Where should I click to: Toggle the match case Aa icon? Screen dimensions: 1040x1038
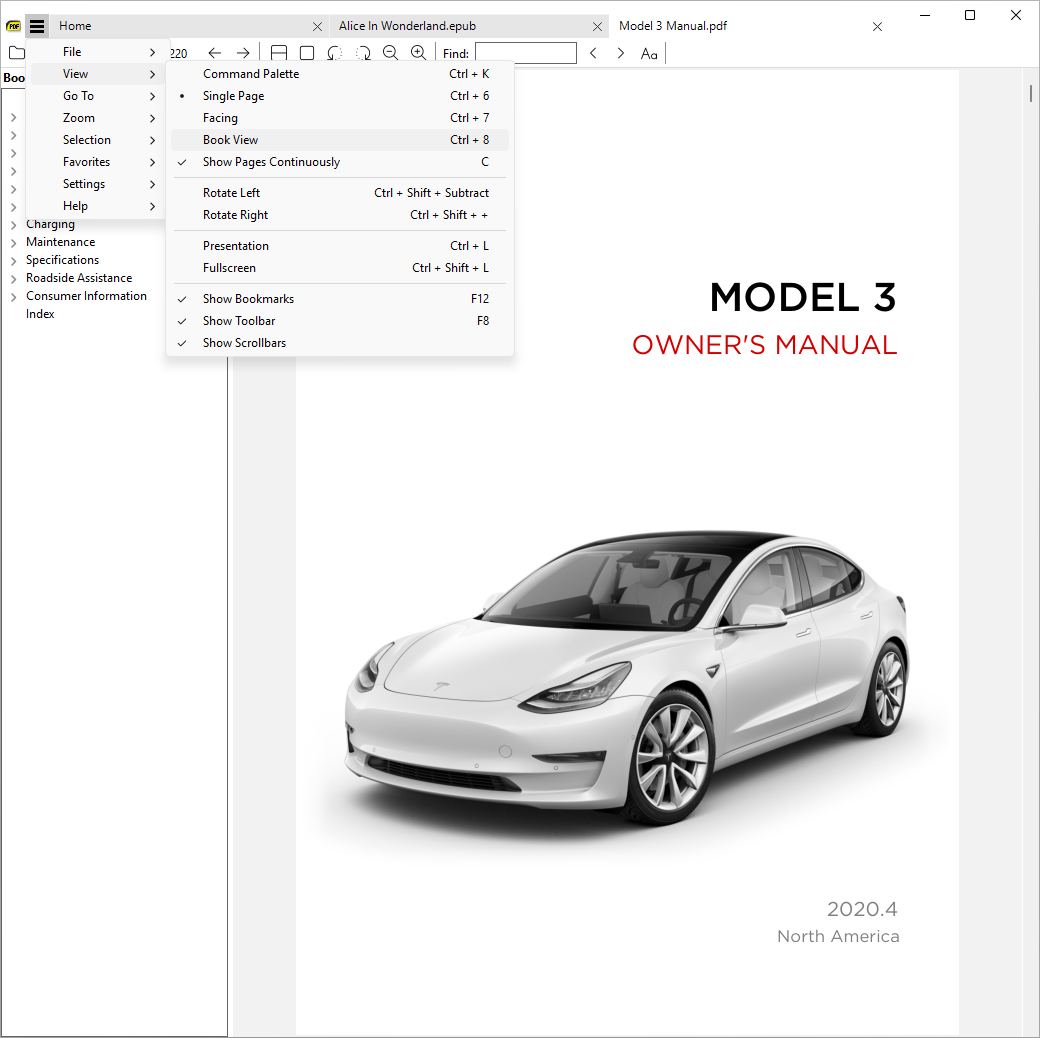[649, 54]
